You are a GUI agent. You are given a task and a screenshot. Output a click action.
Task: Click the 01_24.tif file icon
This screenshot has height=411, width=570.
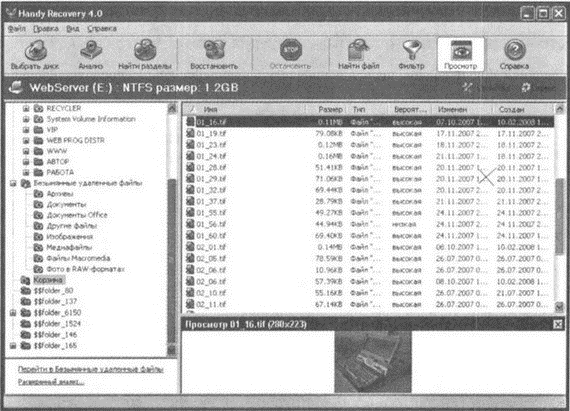[190, 156]
